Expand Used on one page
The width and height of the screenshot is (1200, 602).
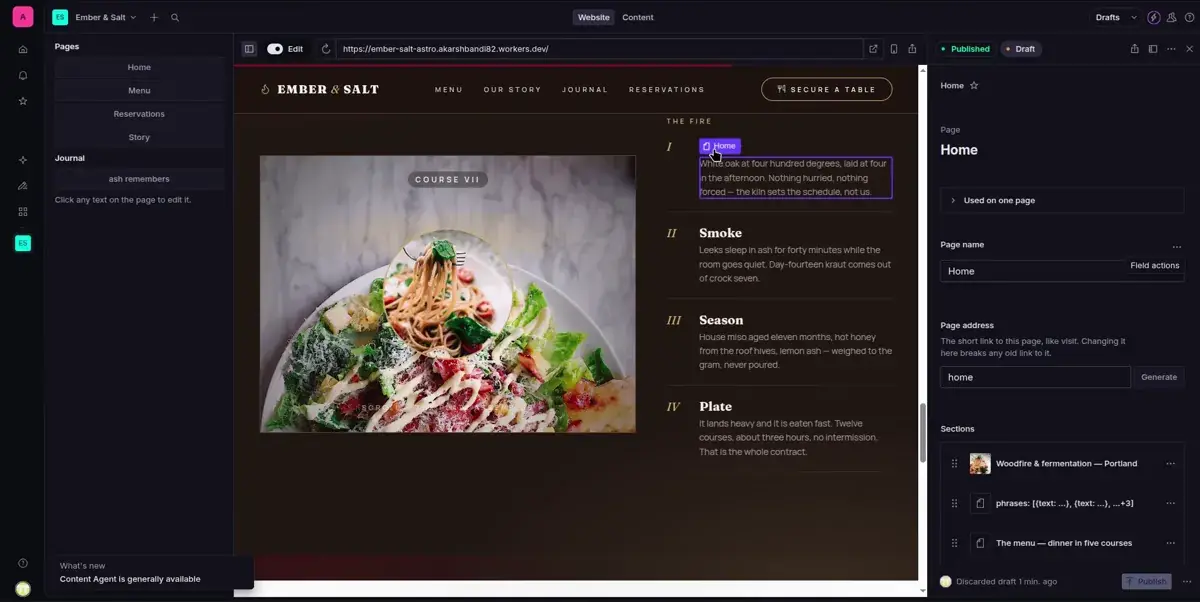click(x=1063, y=200)
